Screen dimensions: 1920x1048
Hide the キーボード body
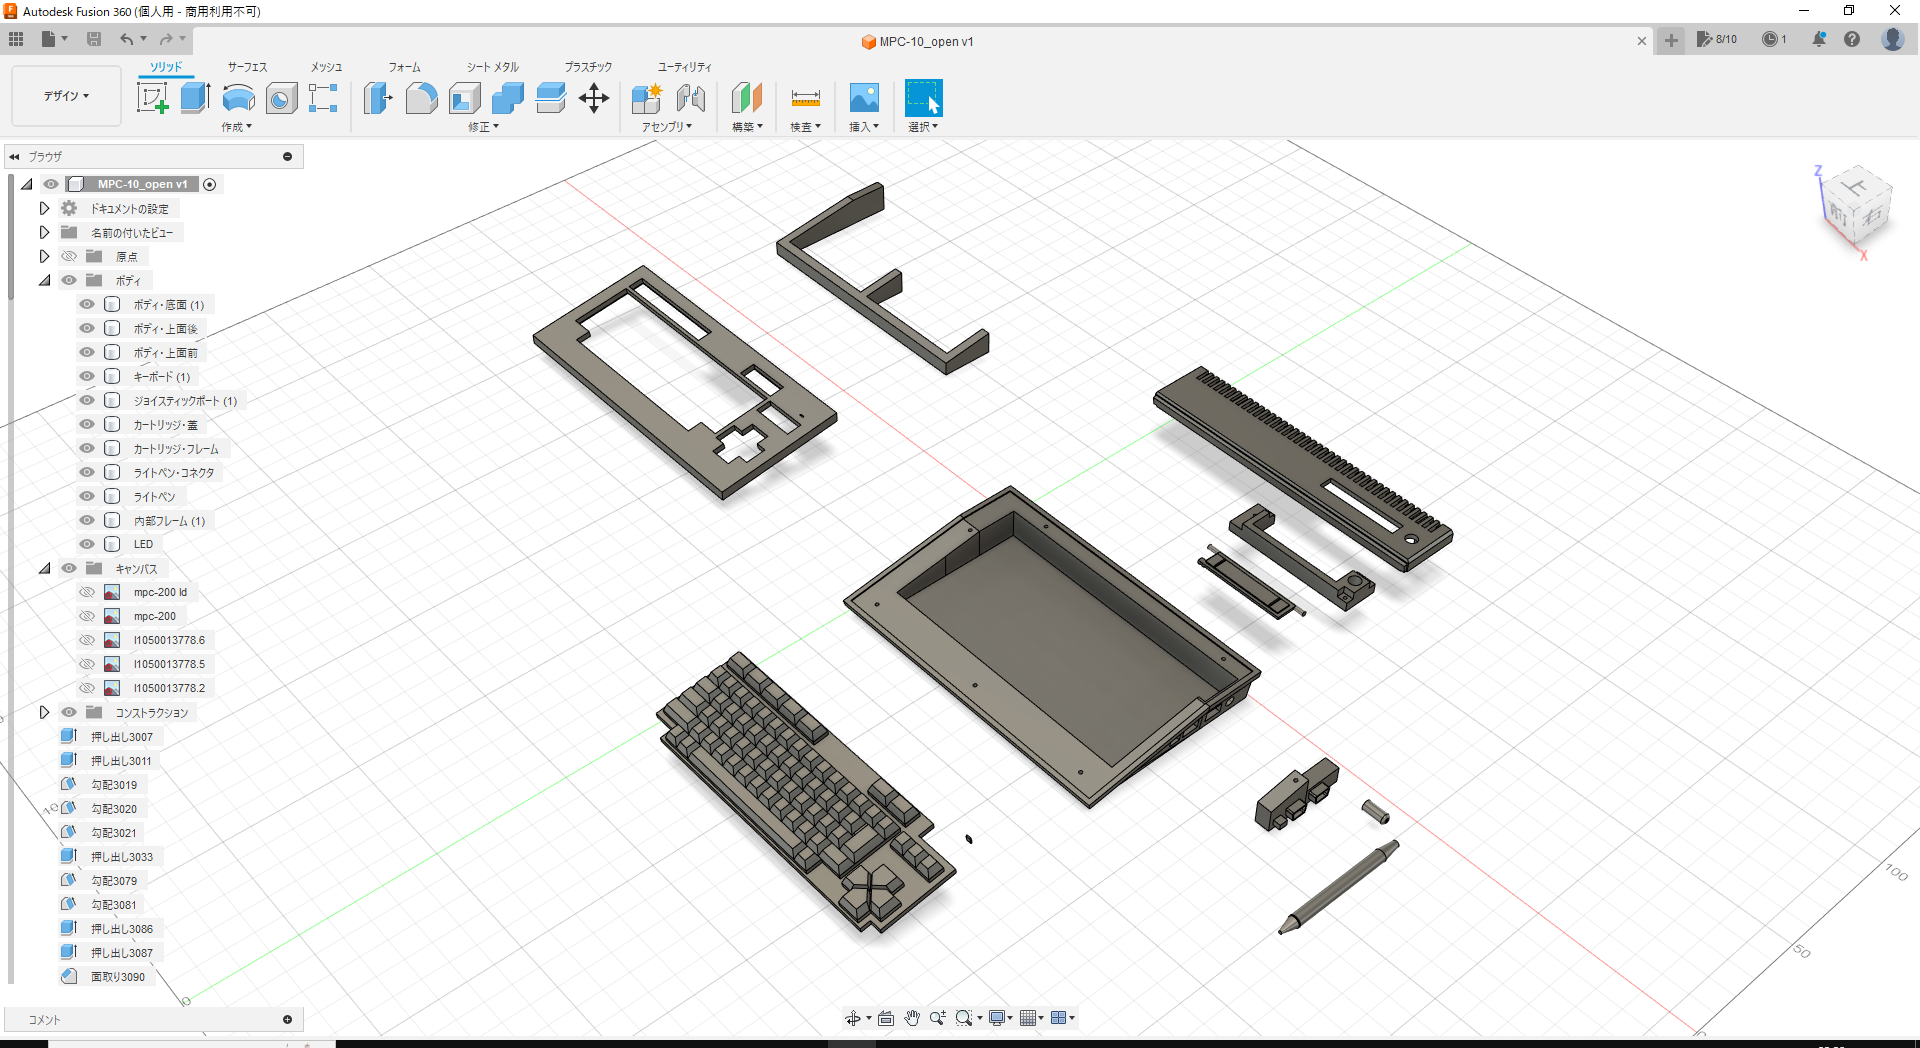click(86, 376)
